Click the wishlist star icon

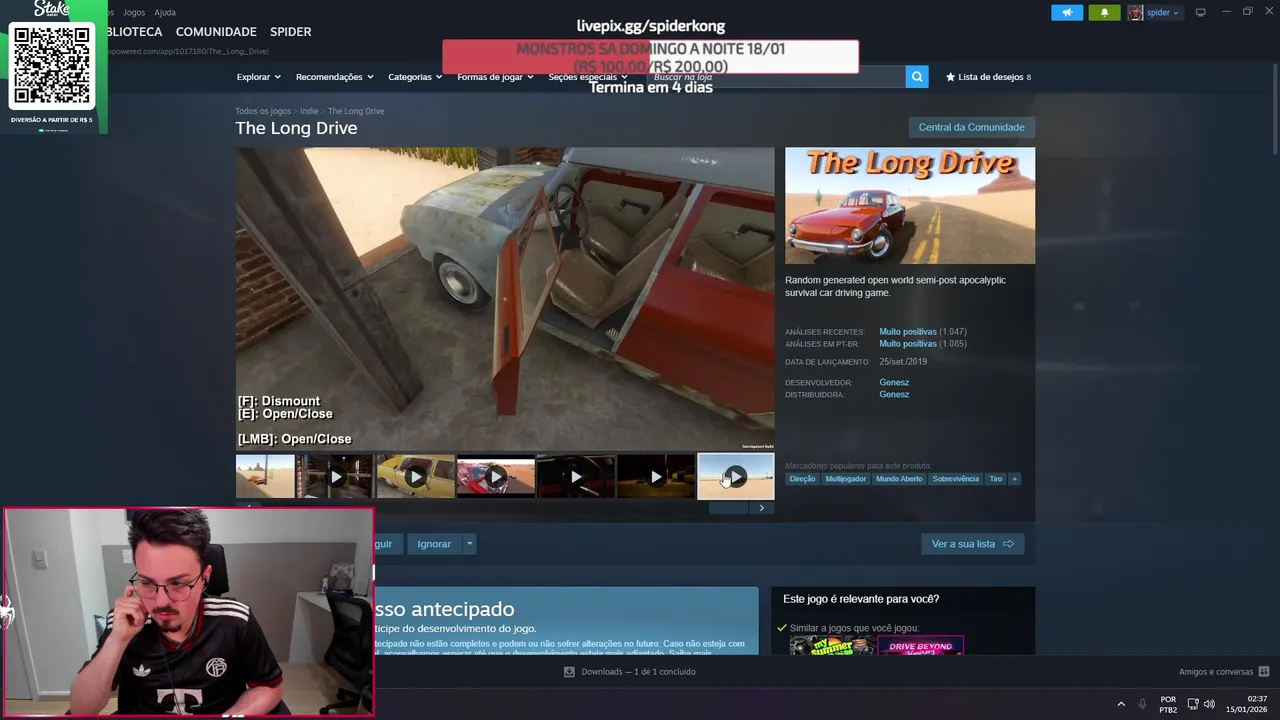[950, 77]
